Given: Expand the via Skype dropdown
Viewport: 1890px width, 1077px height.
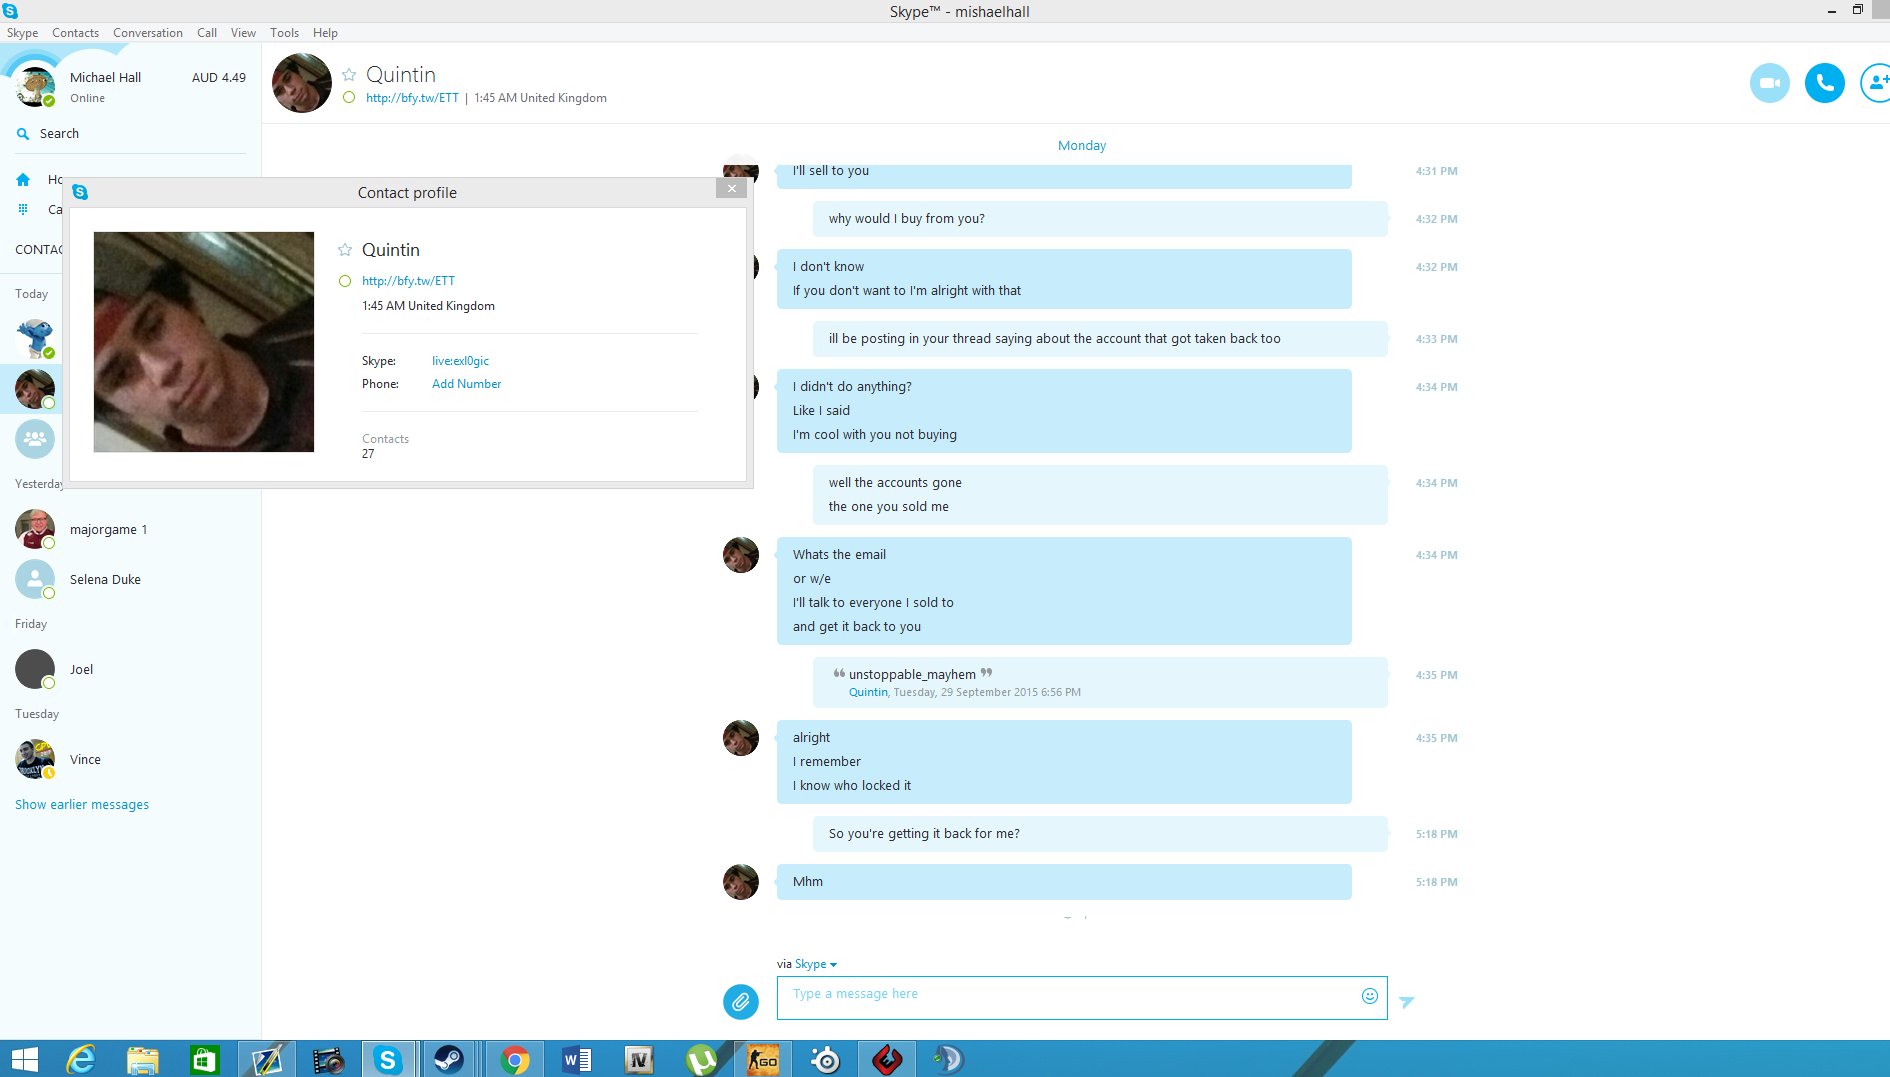Looking at the screenshot, I should (x=815, y=964).
